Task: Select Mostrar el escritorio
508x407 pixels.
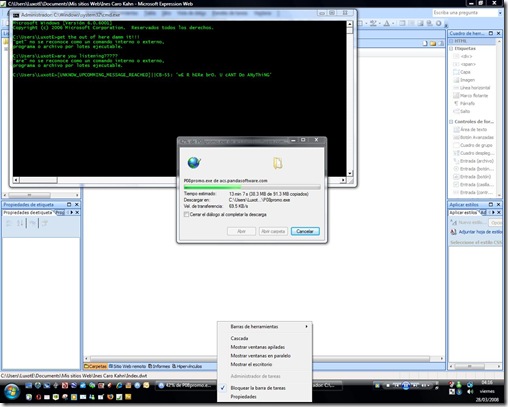Action: pyautogui.click(x=265, y=364)
